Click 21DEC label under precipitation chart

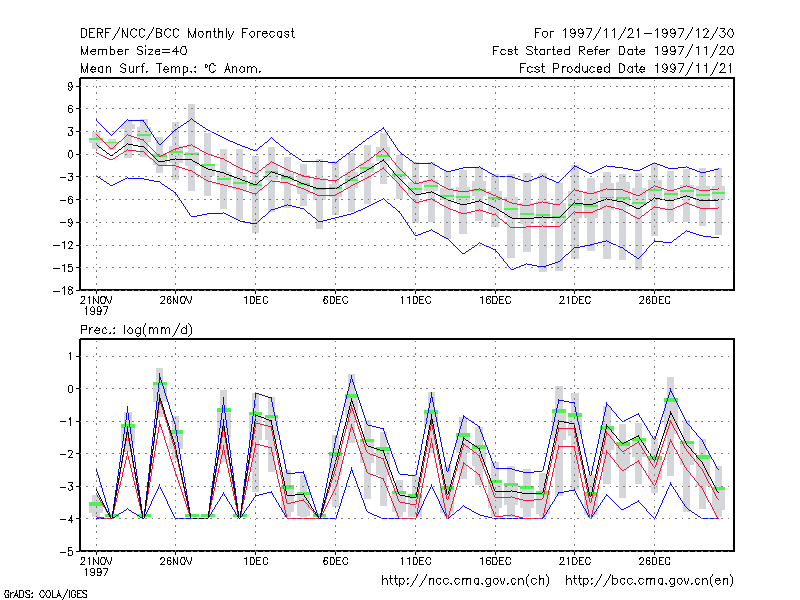pyautogui.click(x=574, y=561)
